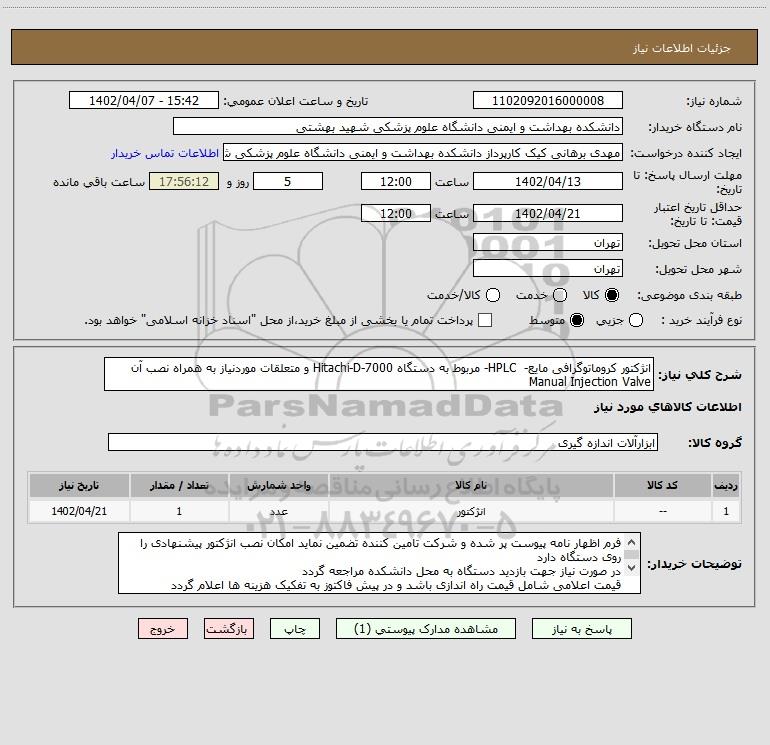Click واحد شمارش column header
The height and width of the screenshot is (745, 770).
point(278,485)
